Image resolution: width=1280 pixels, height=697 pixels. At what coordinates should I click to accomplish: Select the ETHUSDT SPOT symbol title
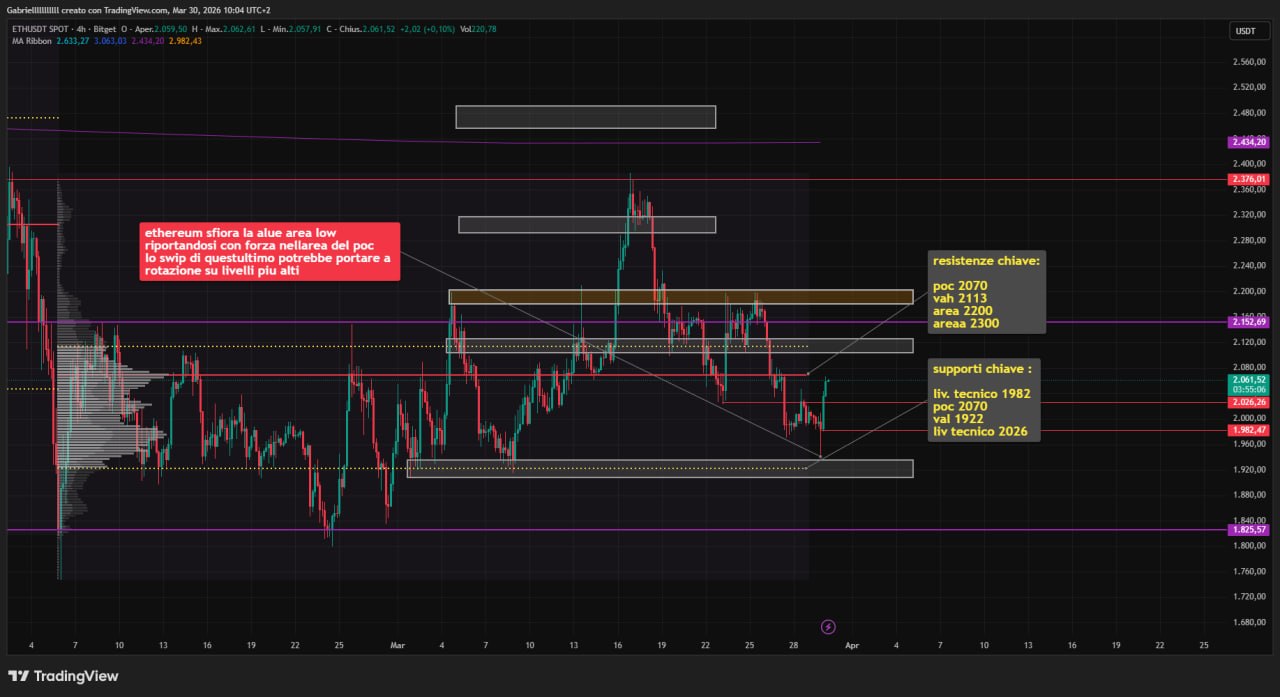(x=42, y=29)
